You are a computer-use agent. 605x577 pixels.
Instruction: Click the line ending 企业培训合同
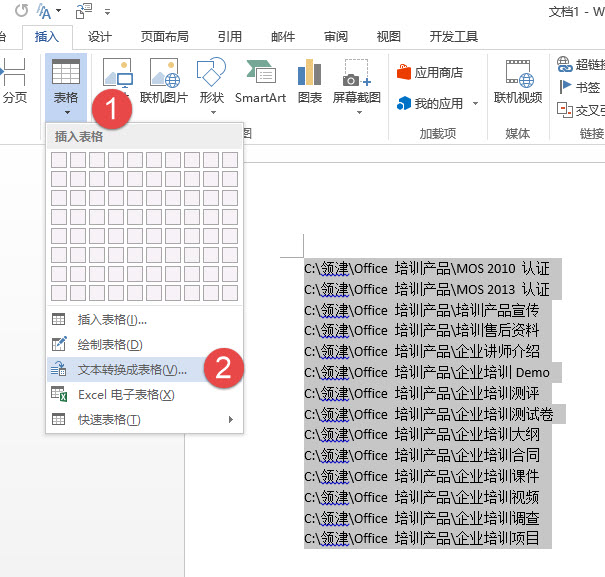point(422,455)
